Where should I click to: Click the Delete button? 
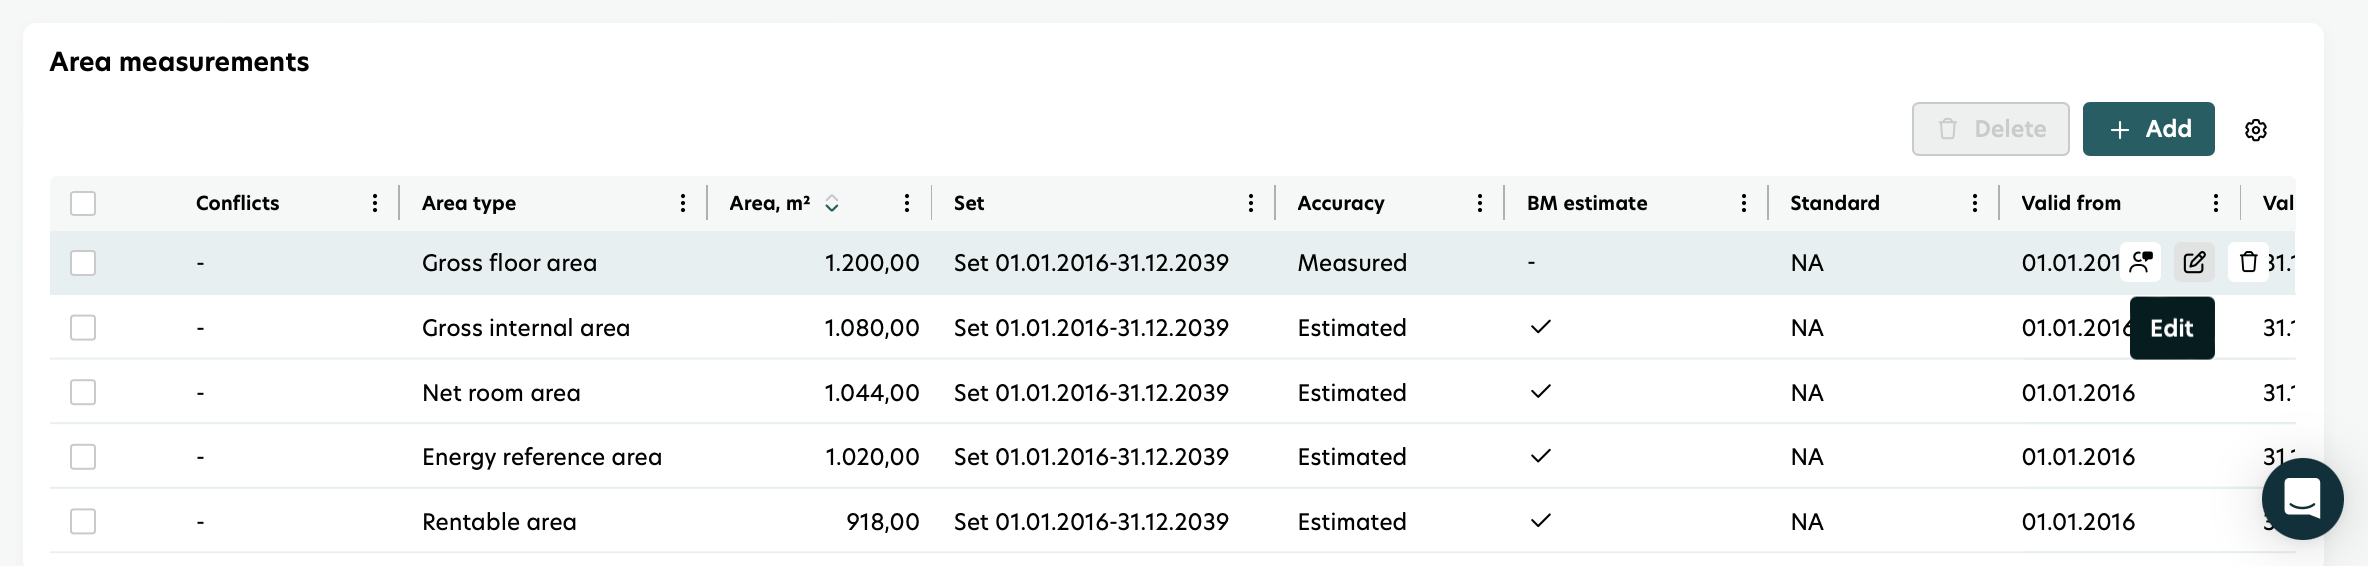(1990, 129)
